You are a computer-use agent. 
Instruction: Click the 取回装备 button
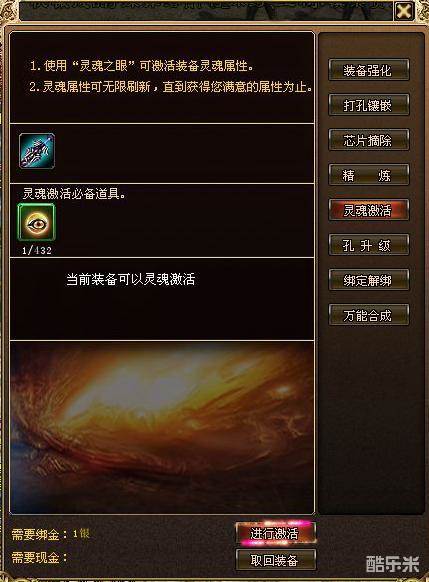(x=275, y=560)
